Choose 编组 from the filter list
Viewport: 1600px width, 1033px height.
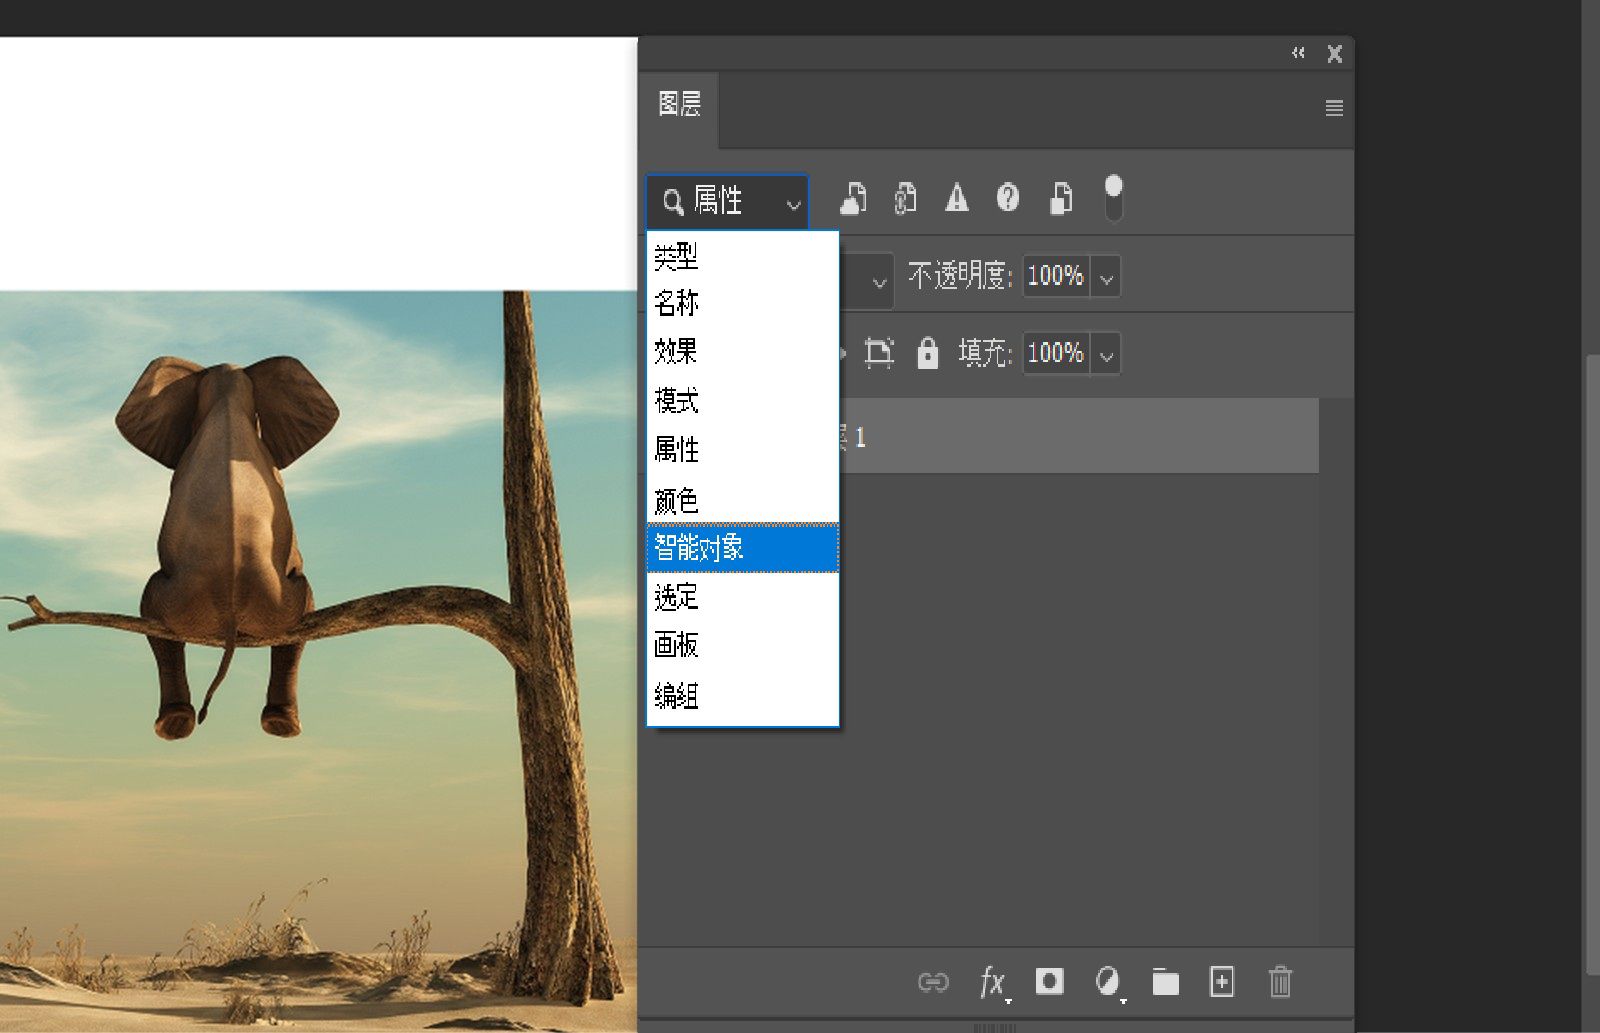tap(742, 695)
